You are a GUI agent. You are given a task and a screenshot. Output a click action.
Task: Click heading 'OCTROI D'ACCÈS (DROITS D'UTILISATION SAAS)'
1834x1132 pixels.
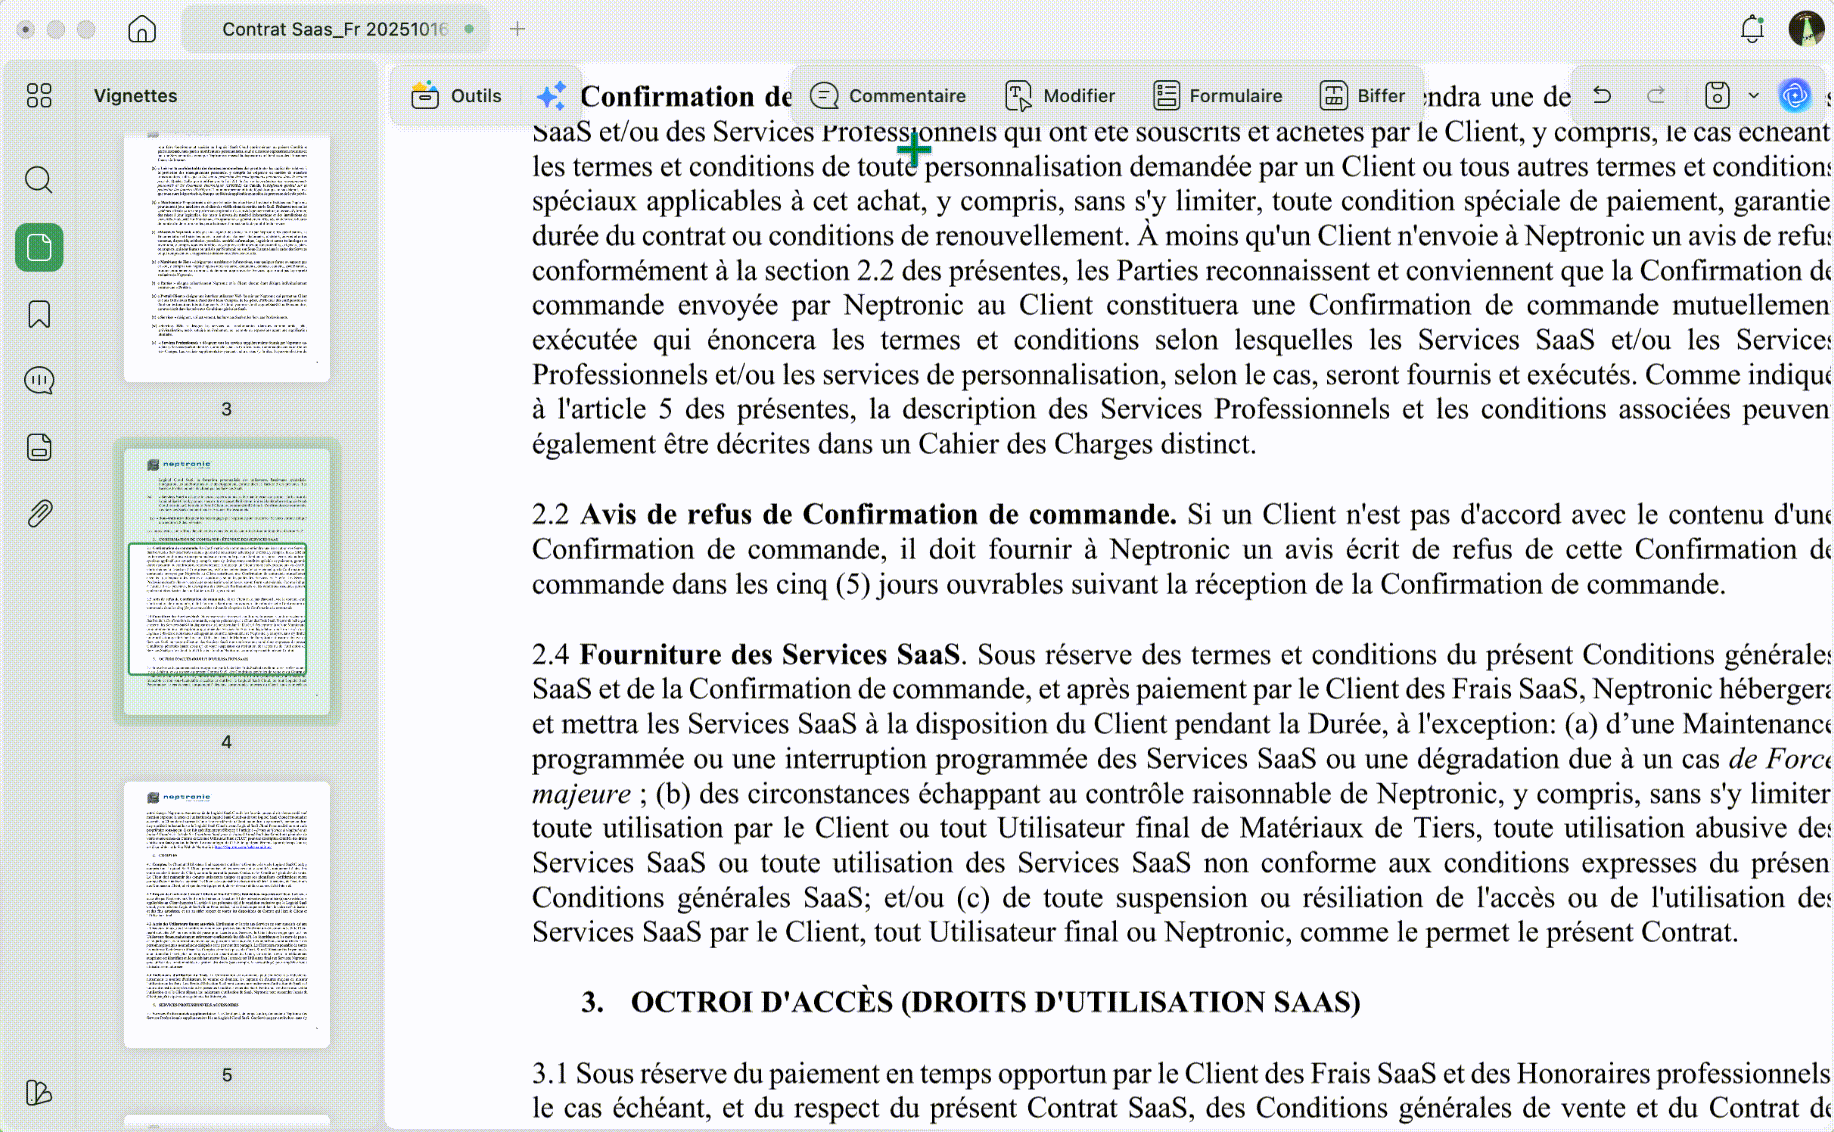(995, 1002)
